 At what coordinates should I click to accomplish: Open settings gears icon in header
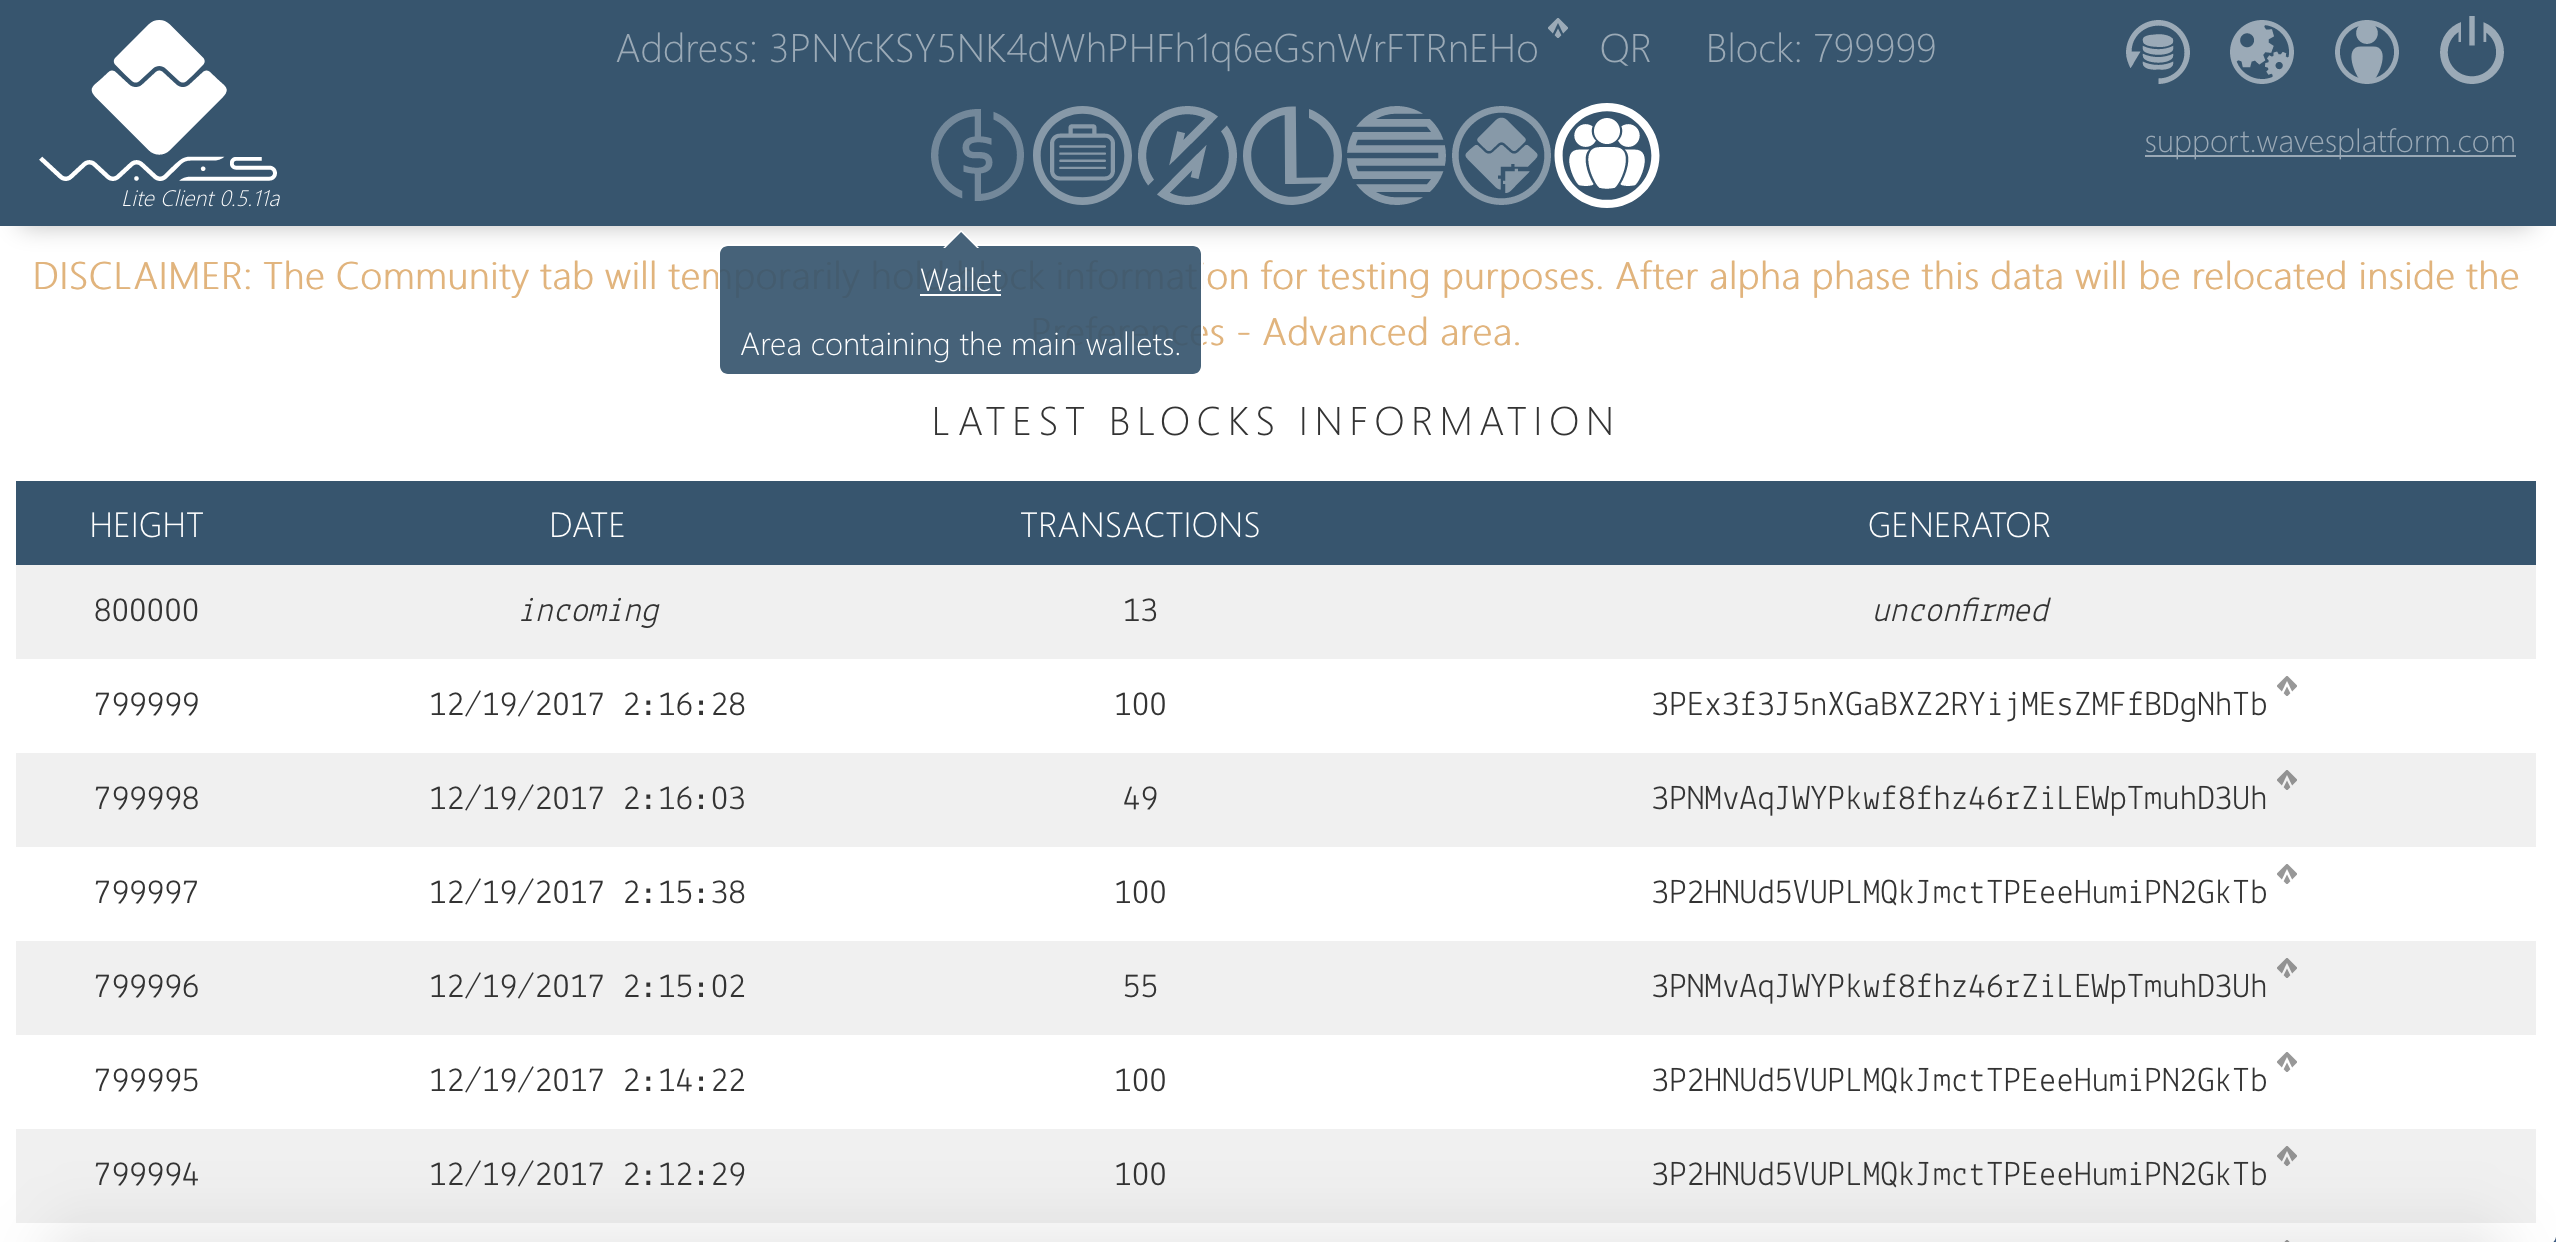[x=2261, y=52]
